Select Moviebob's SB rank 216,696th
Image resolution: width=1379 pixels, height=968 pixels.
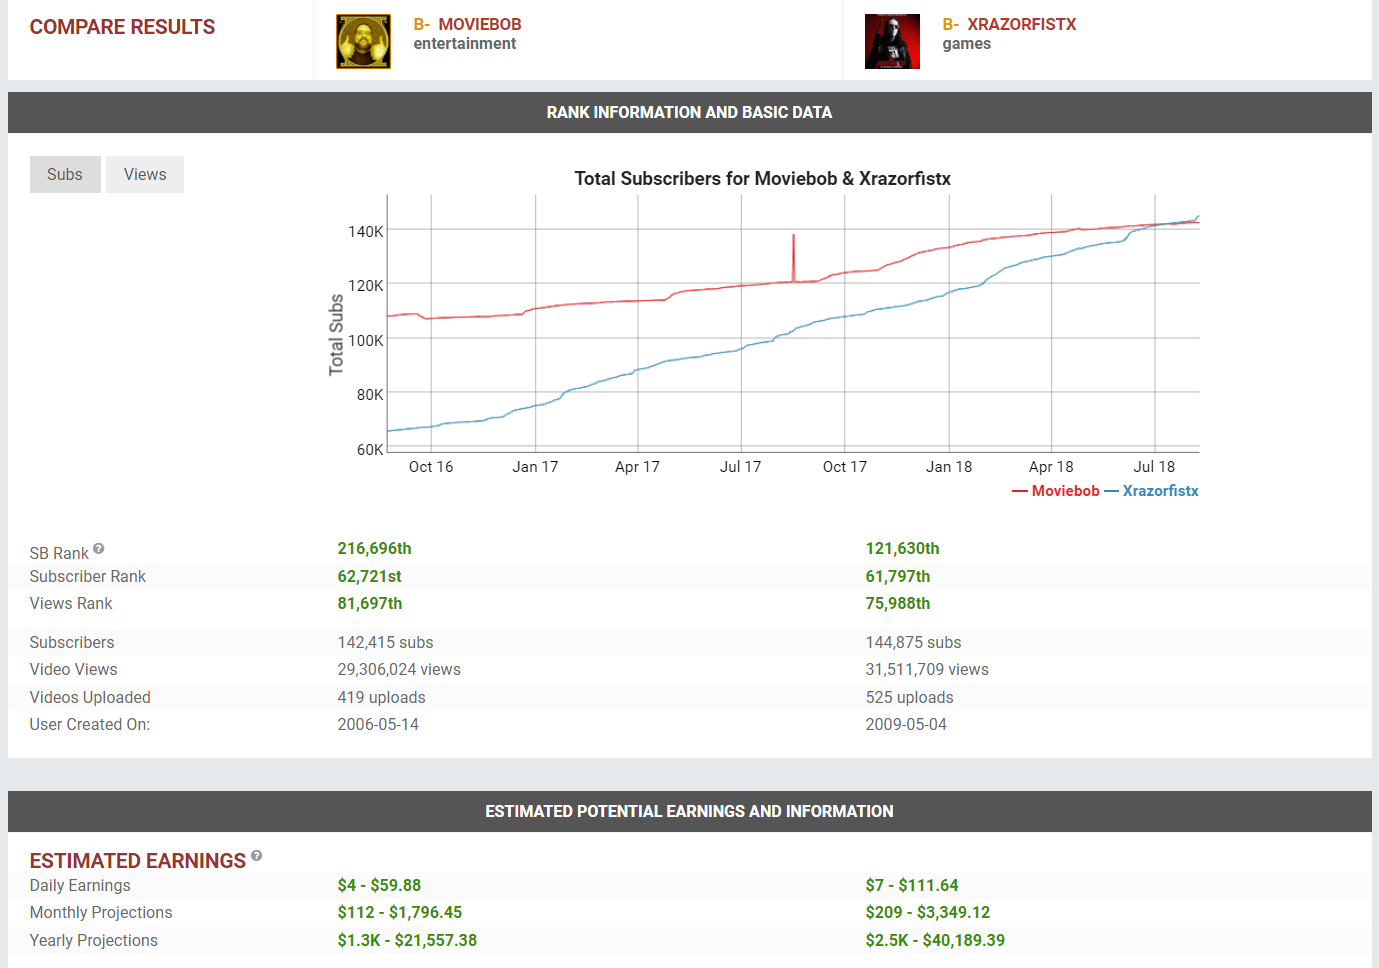374,548
